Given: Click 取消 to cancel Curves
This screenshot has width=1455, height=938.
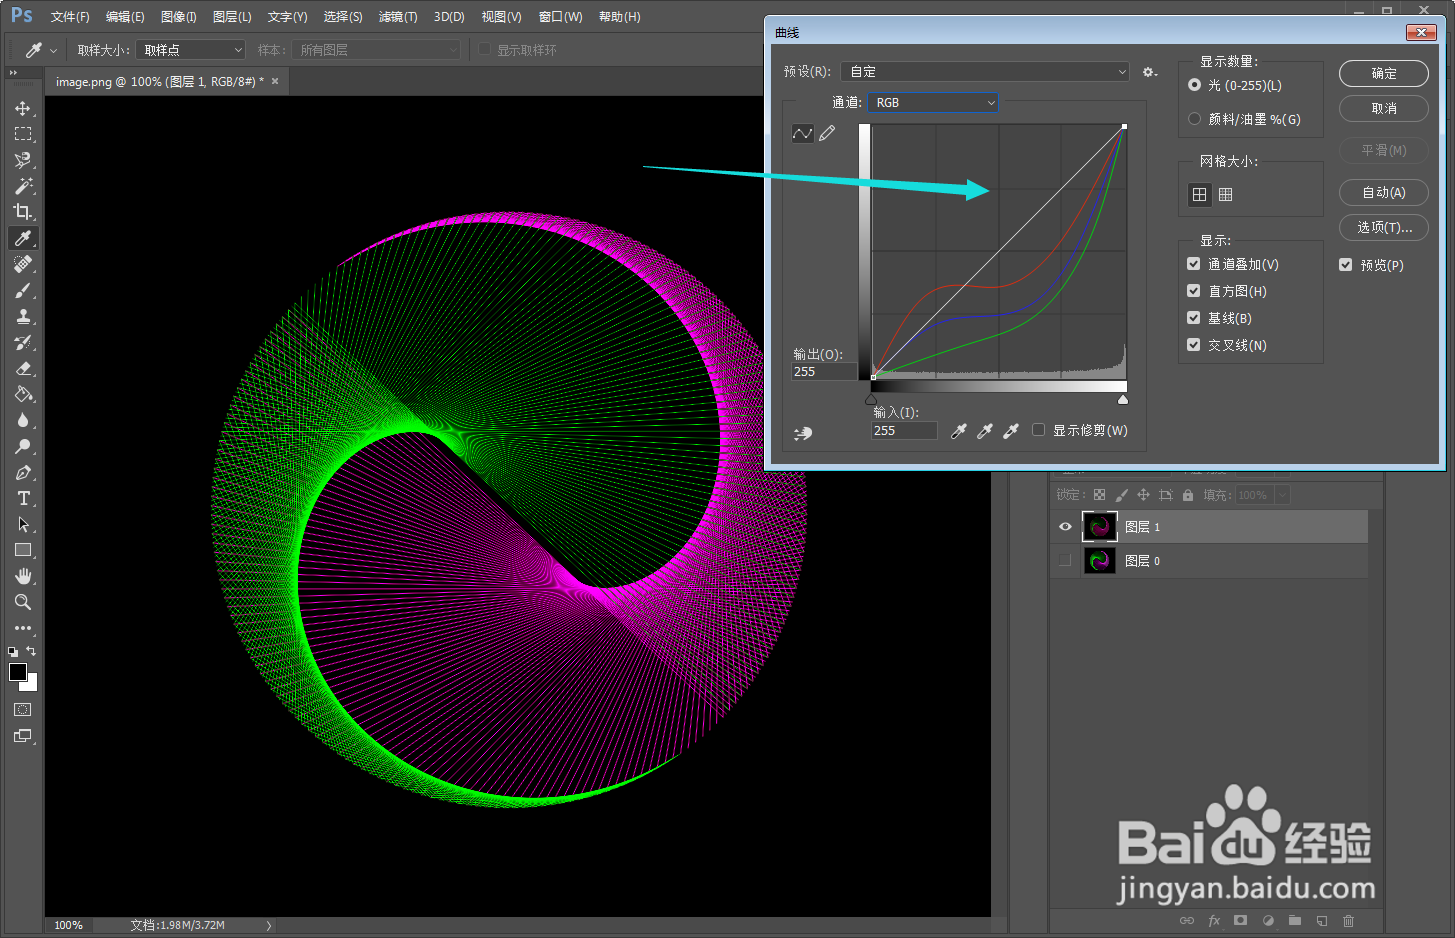Looking at the screenshot, I should point(1384,108).
